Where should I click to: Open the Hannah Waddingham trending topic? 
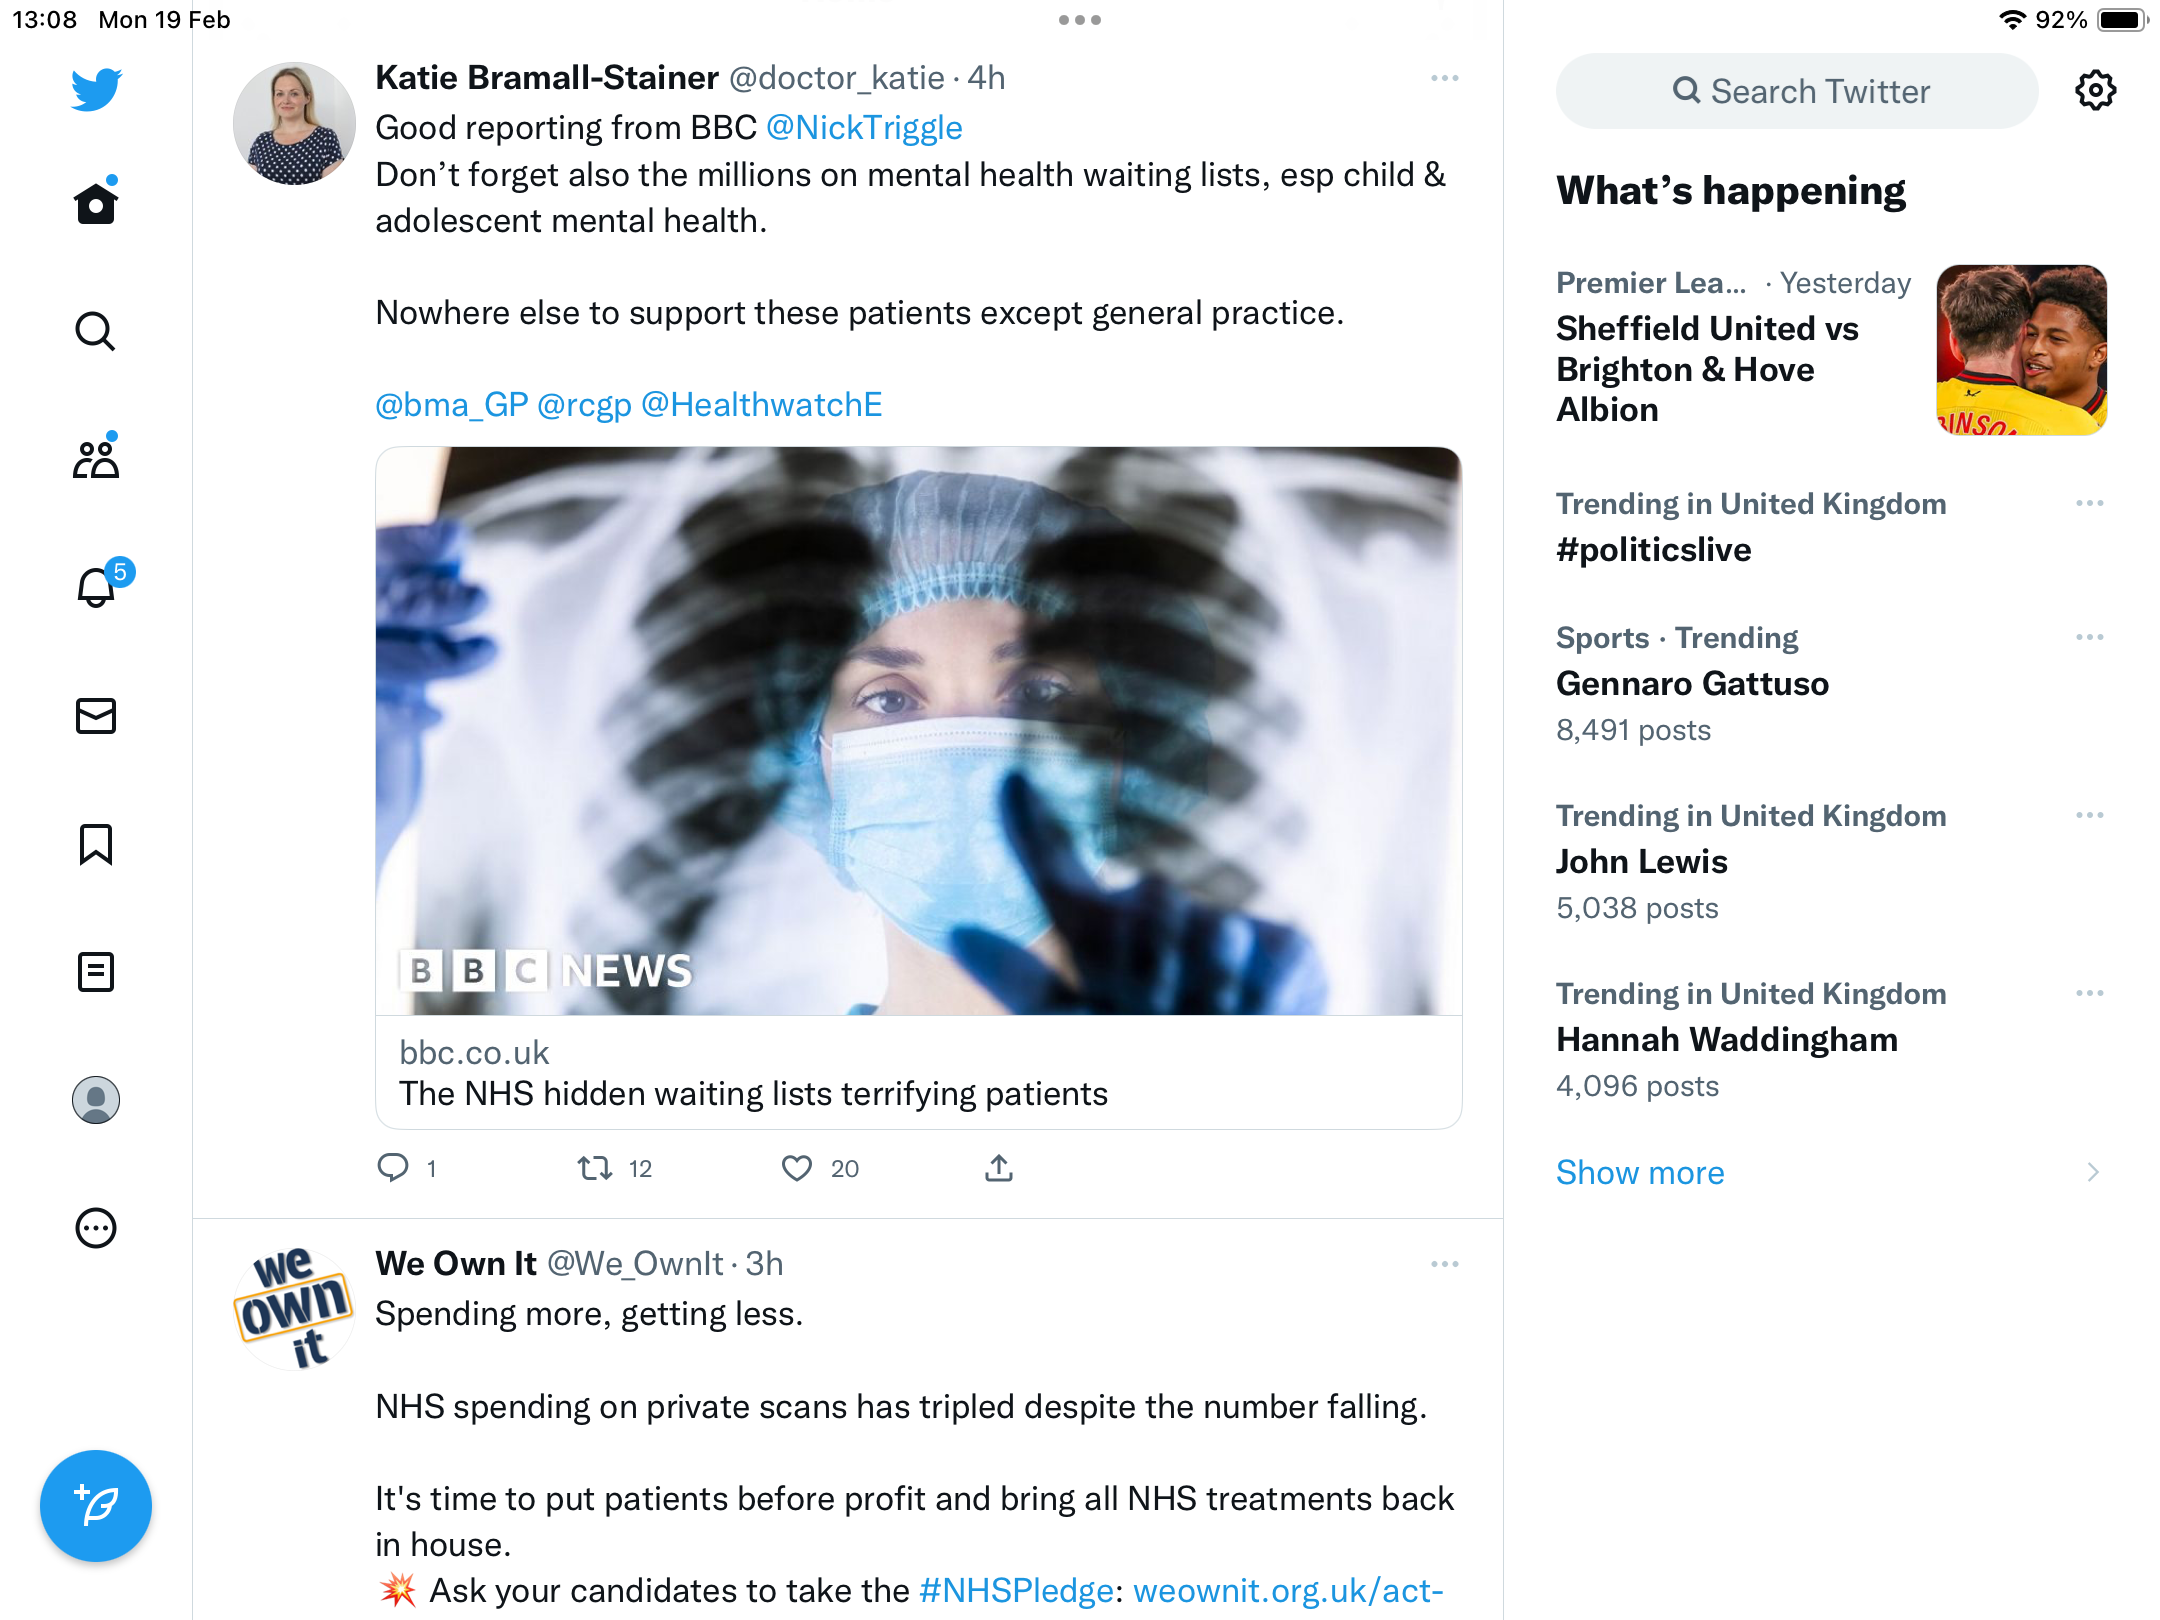click(1727, 1040)
